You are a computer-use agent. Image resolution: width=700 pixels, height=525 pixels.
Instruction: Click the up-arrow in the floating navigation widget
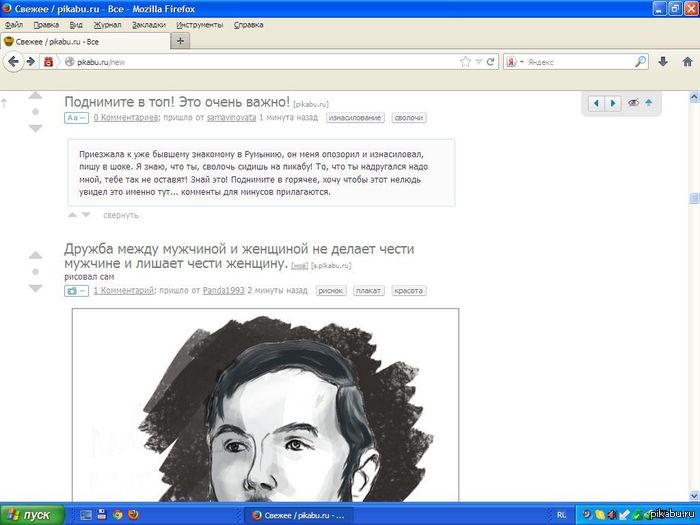pyautogui.click(x=649, y=103)
